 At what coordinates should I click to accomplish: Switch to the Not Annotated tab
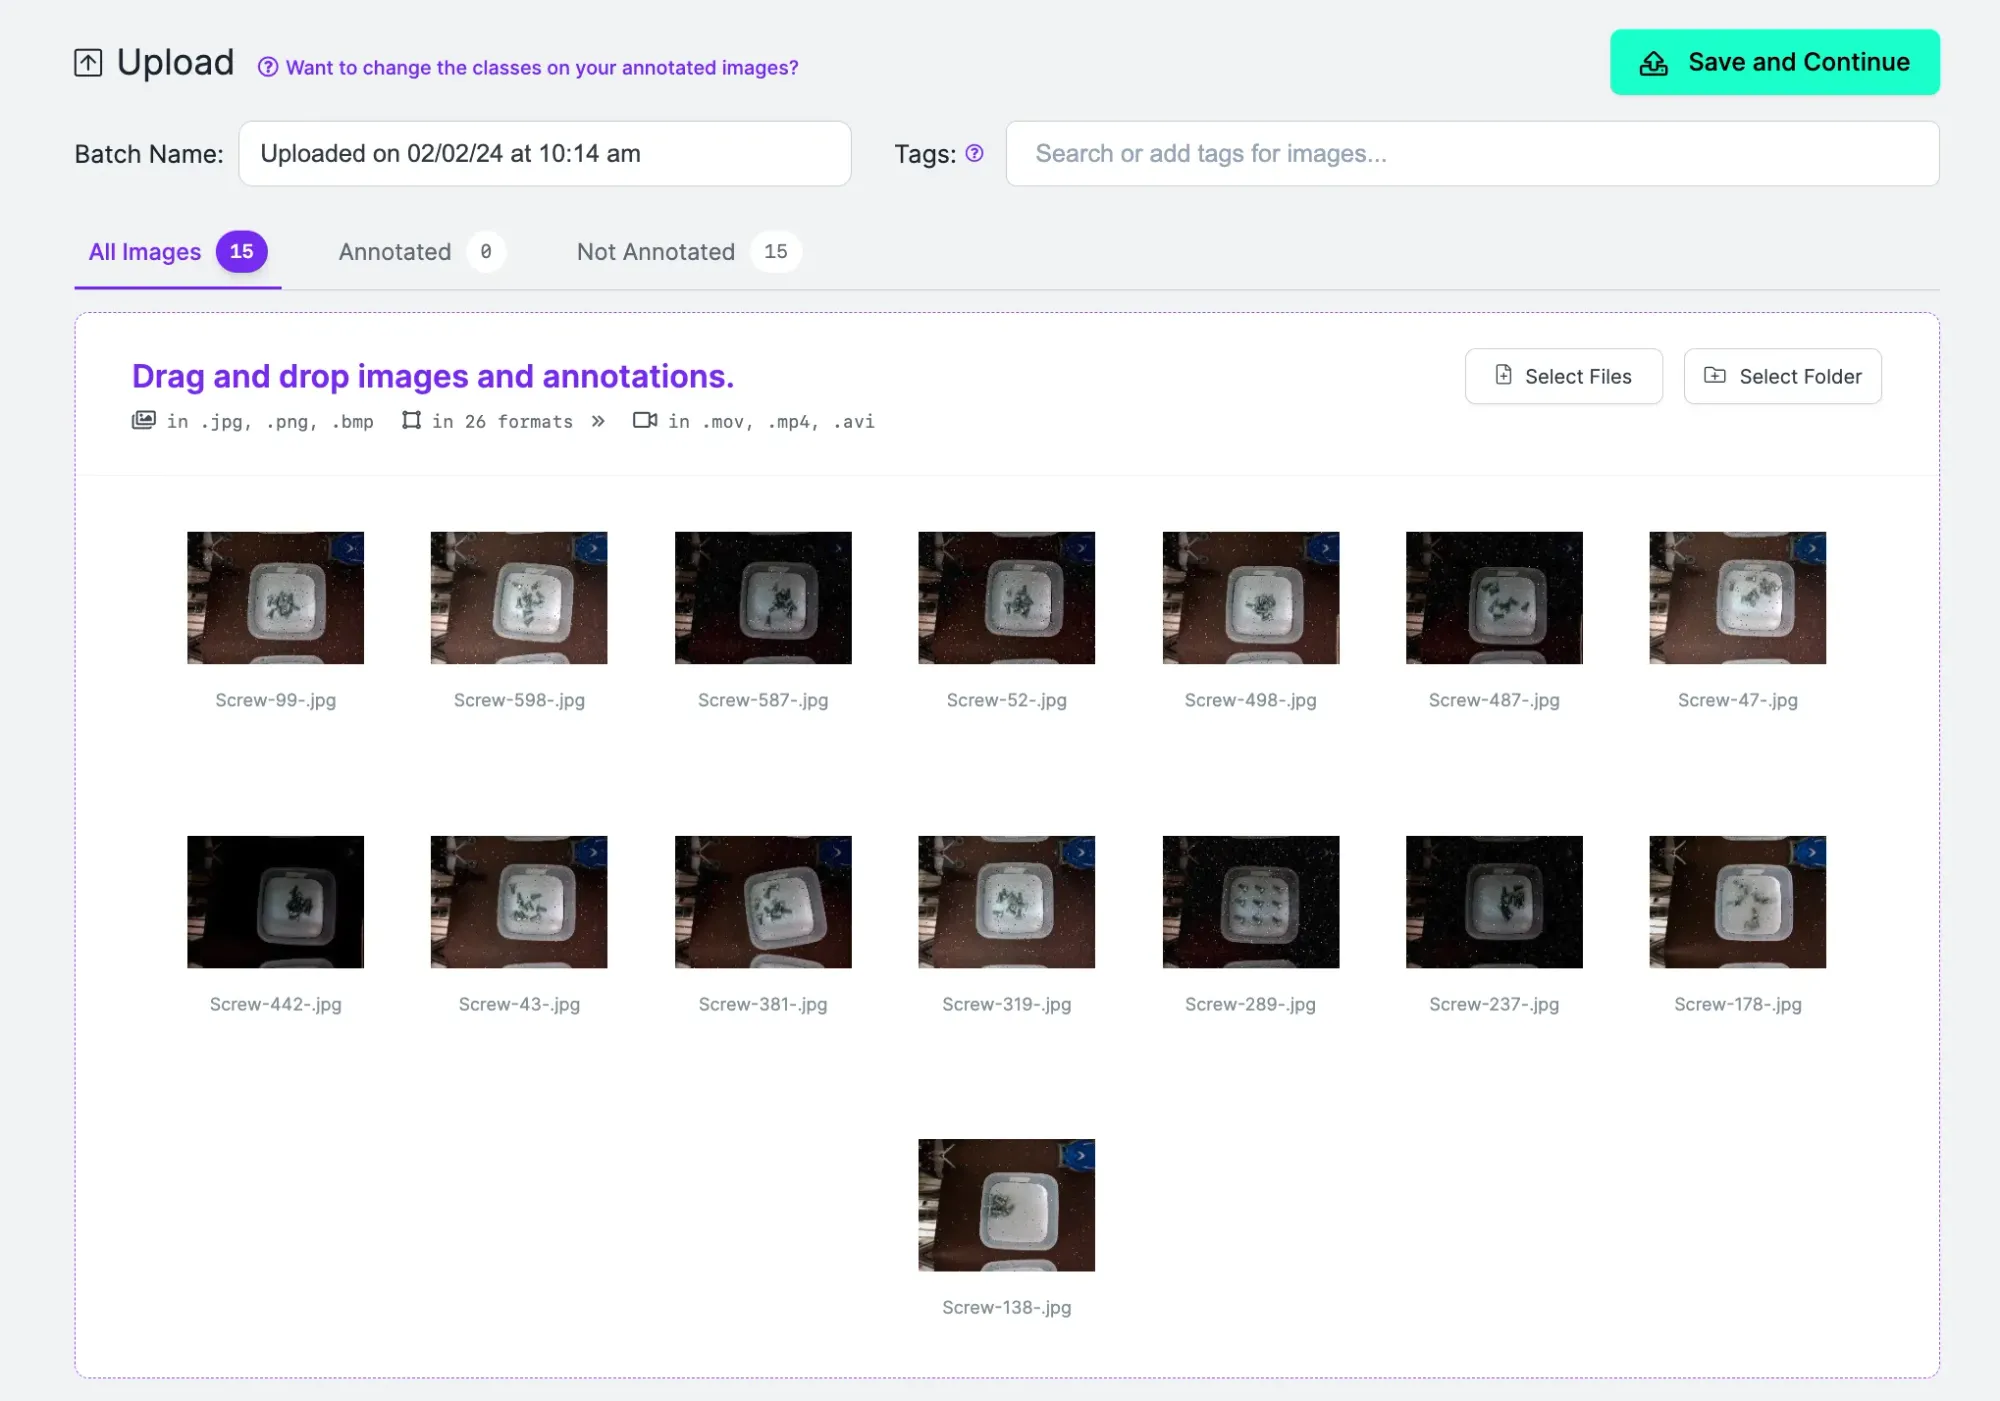[x=656, y=252]
